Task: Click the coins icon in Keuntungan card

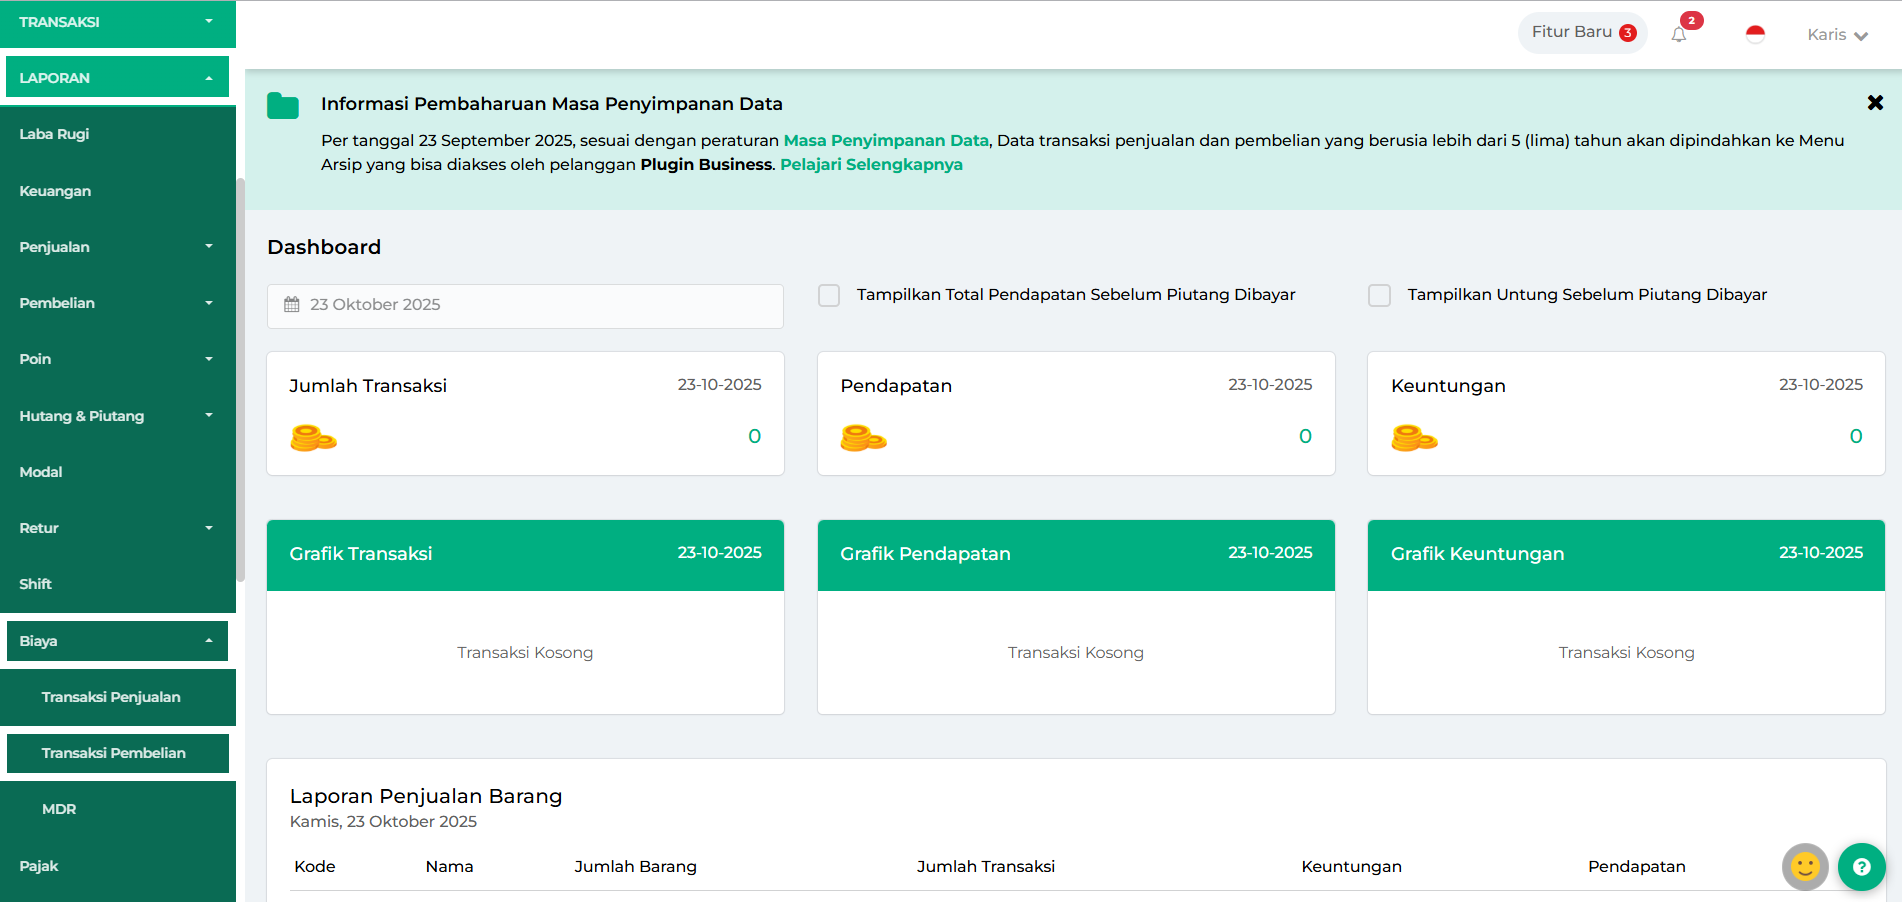Action: point(1414,438)
